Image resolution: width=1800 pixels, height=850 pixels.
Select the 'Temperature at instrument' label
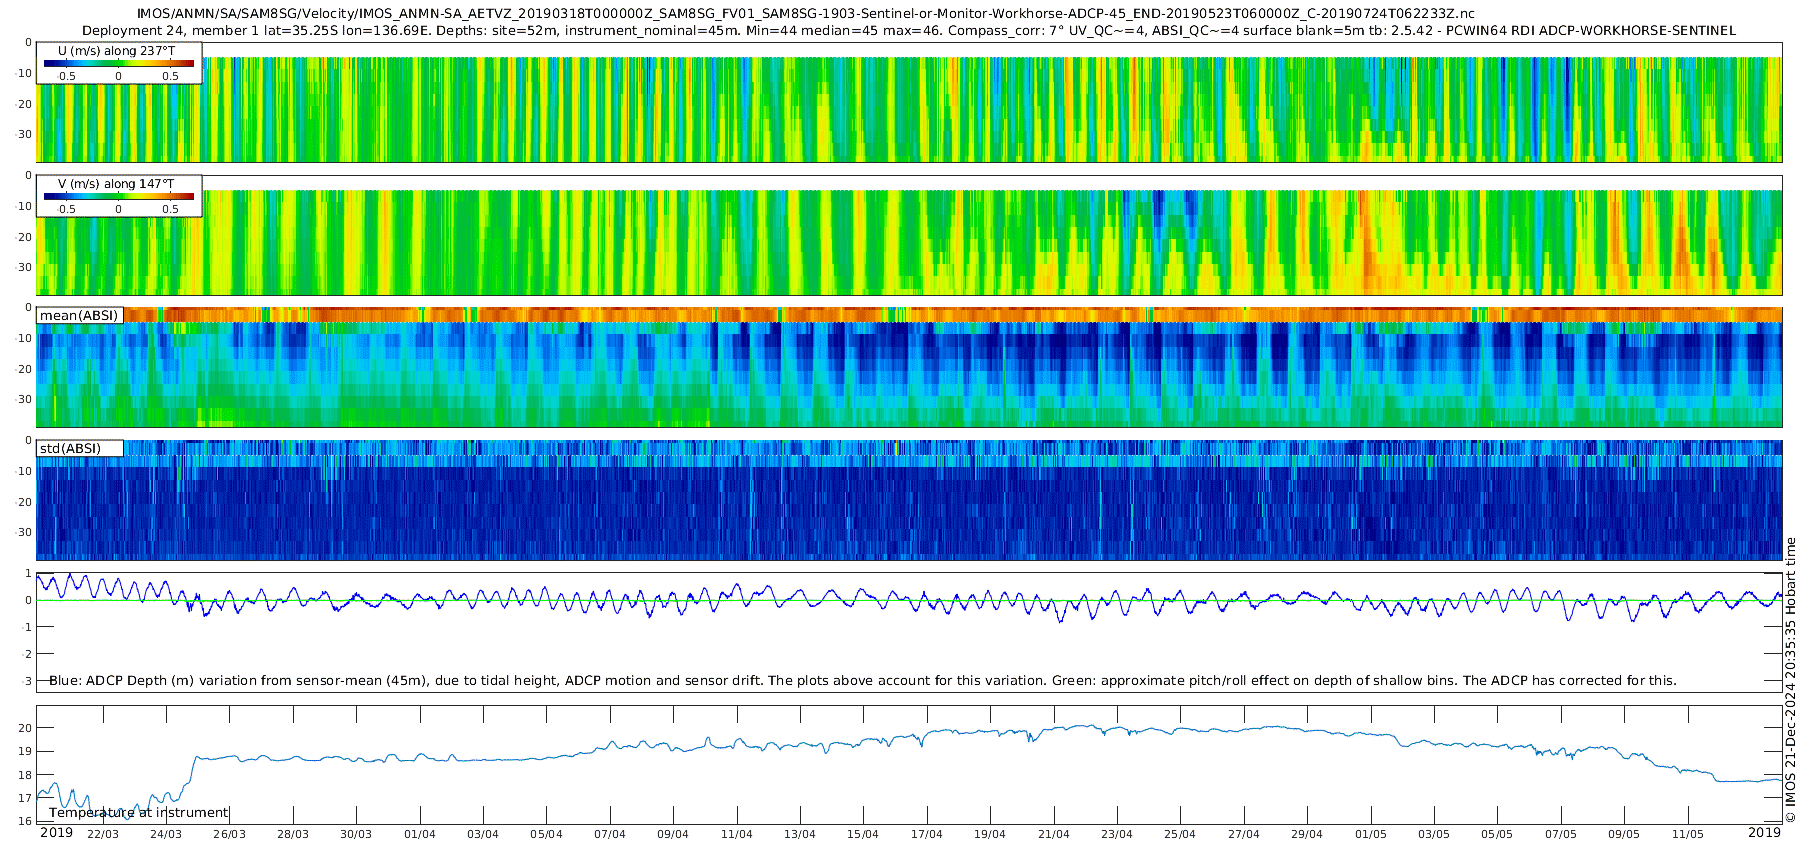[139, 813]
